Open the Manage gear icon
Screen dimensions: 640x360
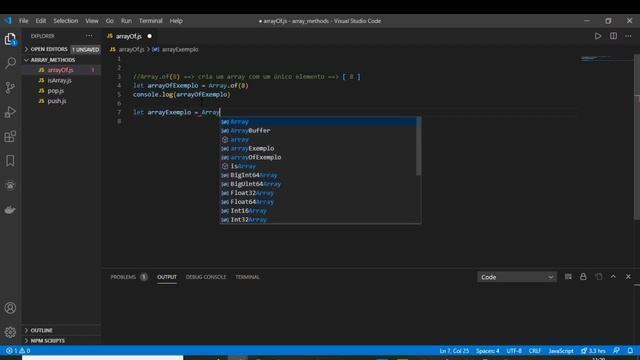click(10, 332)
